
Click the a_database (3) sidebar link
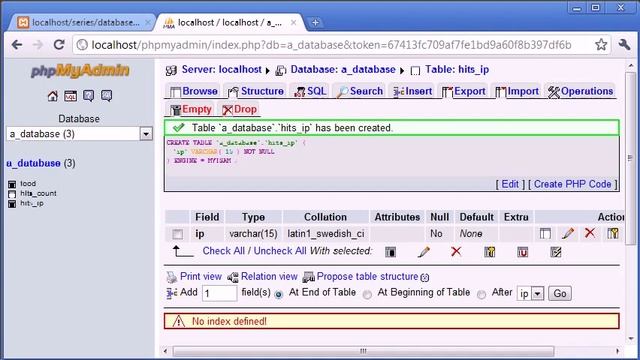click(41, 163)
